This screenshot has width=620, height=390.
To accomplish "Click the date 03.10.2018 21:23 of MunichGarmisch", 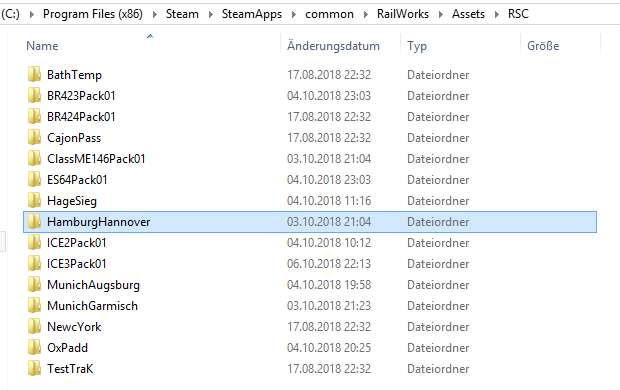I will pos(329,306).
